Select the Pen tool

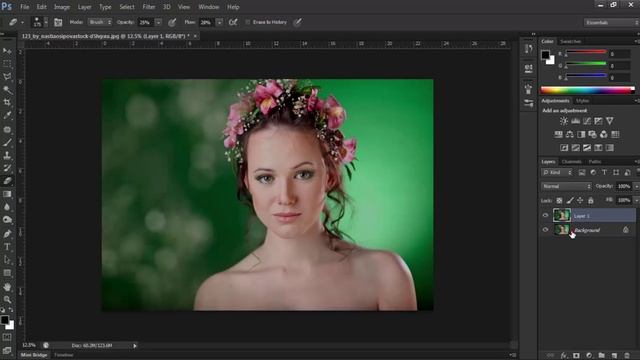[x=7, y=234]
